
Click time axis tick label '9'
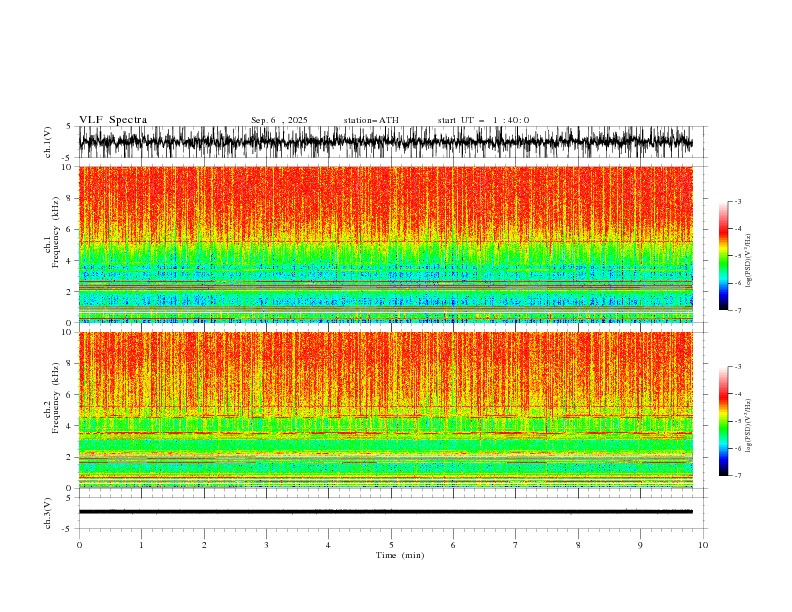click(x=640, y=545)
